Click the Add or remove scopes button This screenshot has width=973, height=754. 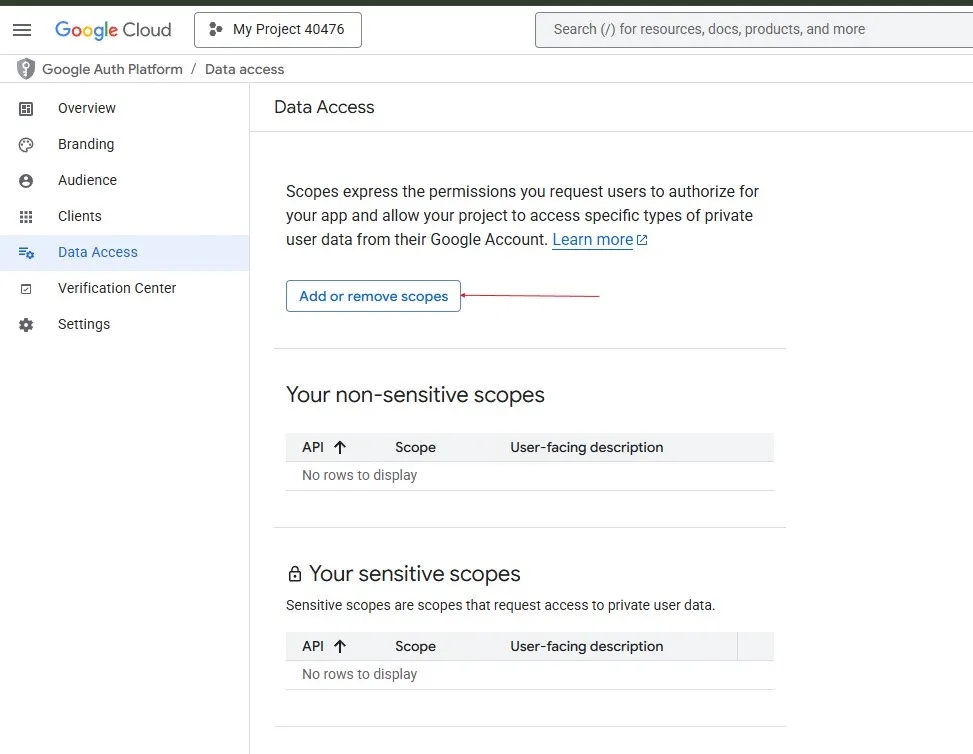373,296
